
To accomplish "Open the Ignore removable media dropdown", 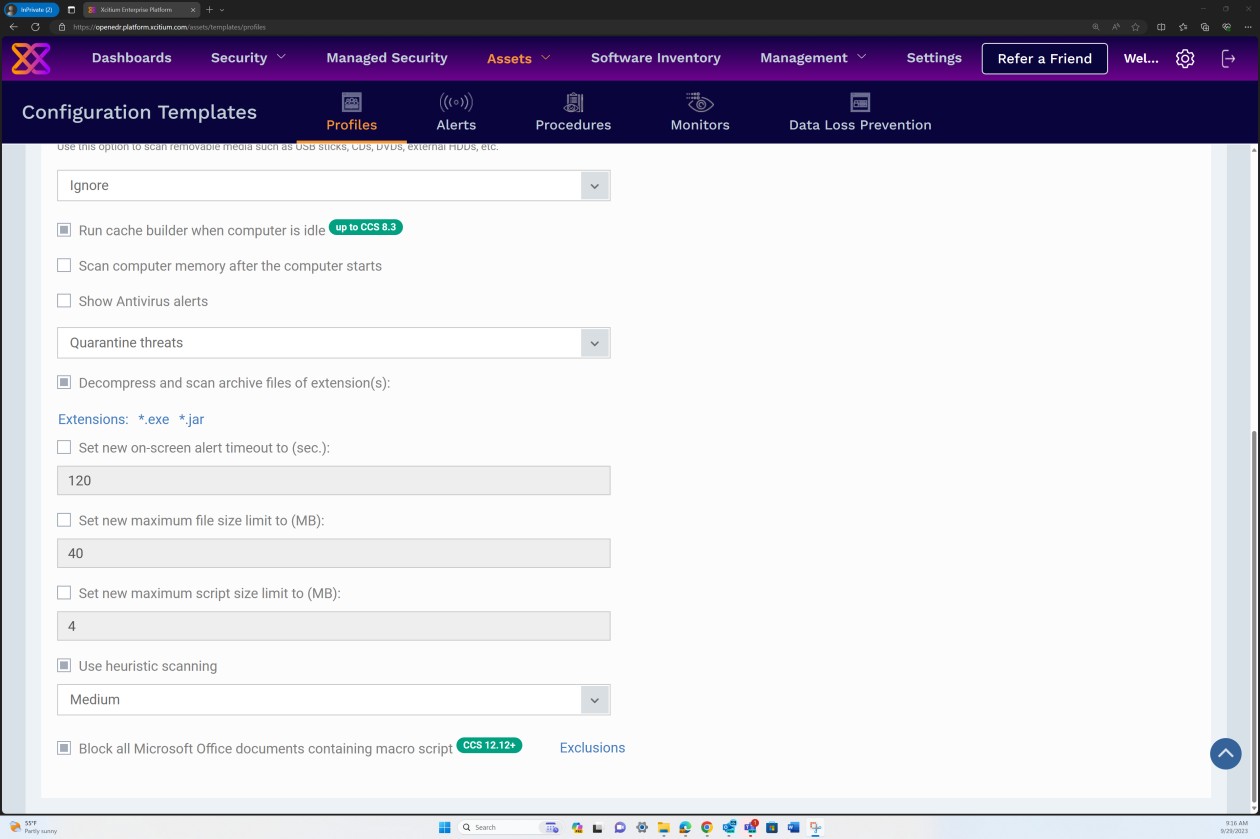I will [x=594, y=185].
